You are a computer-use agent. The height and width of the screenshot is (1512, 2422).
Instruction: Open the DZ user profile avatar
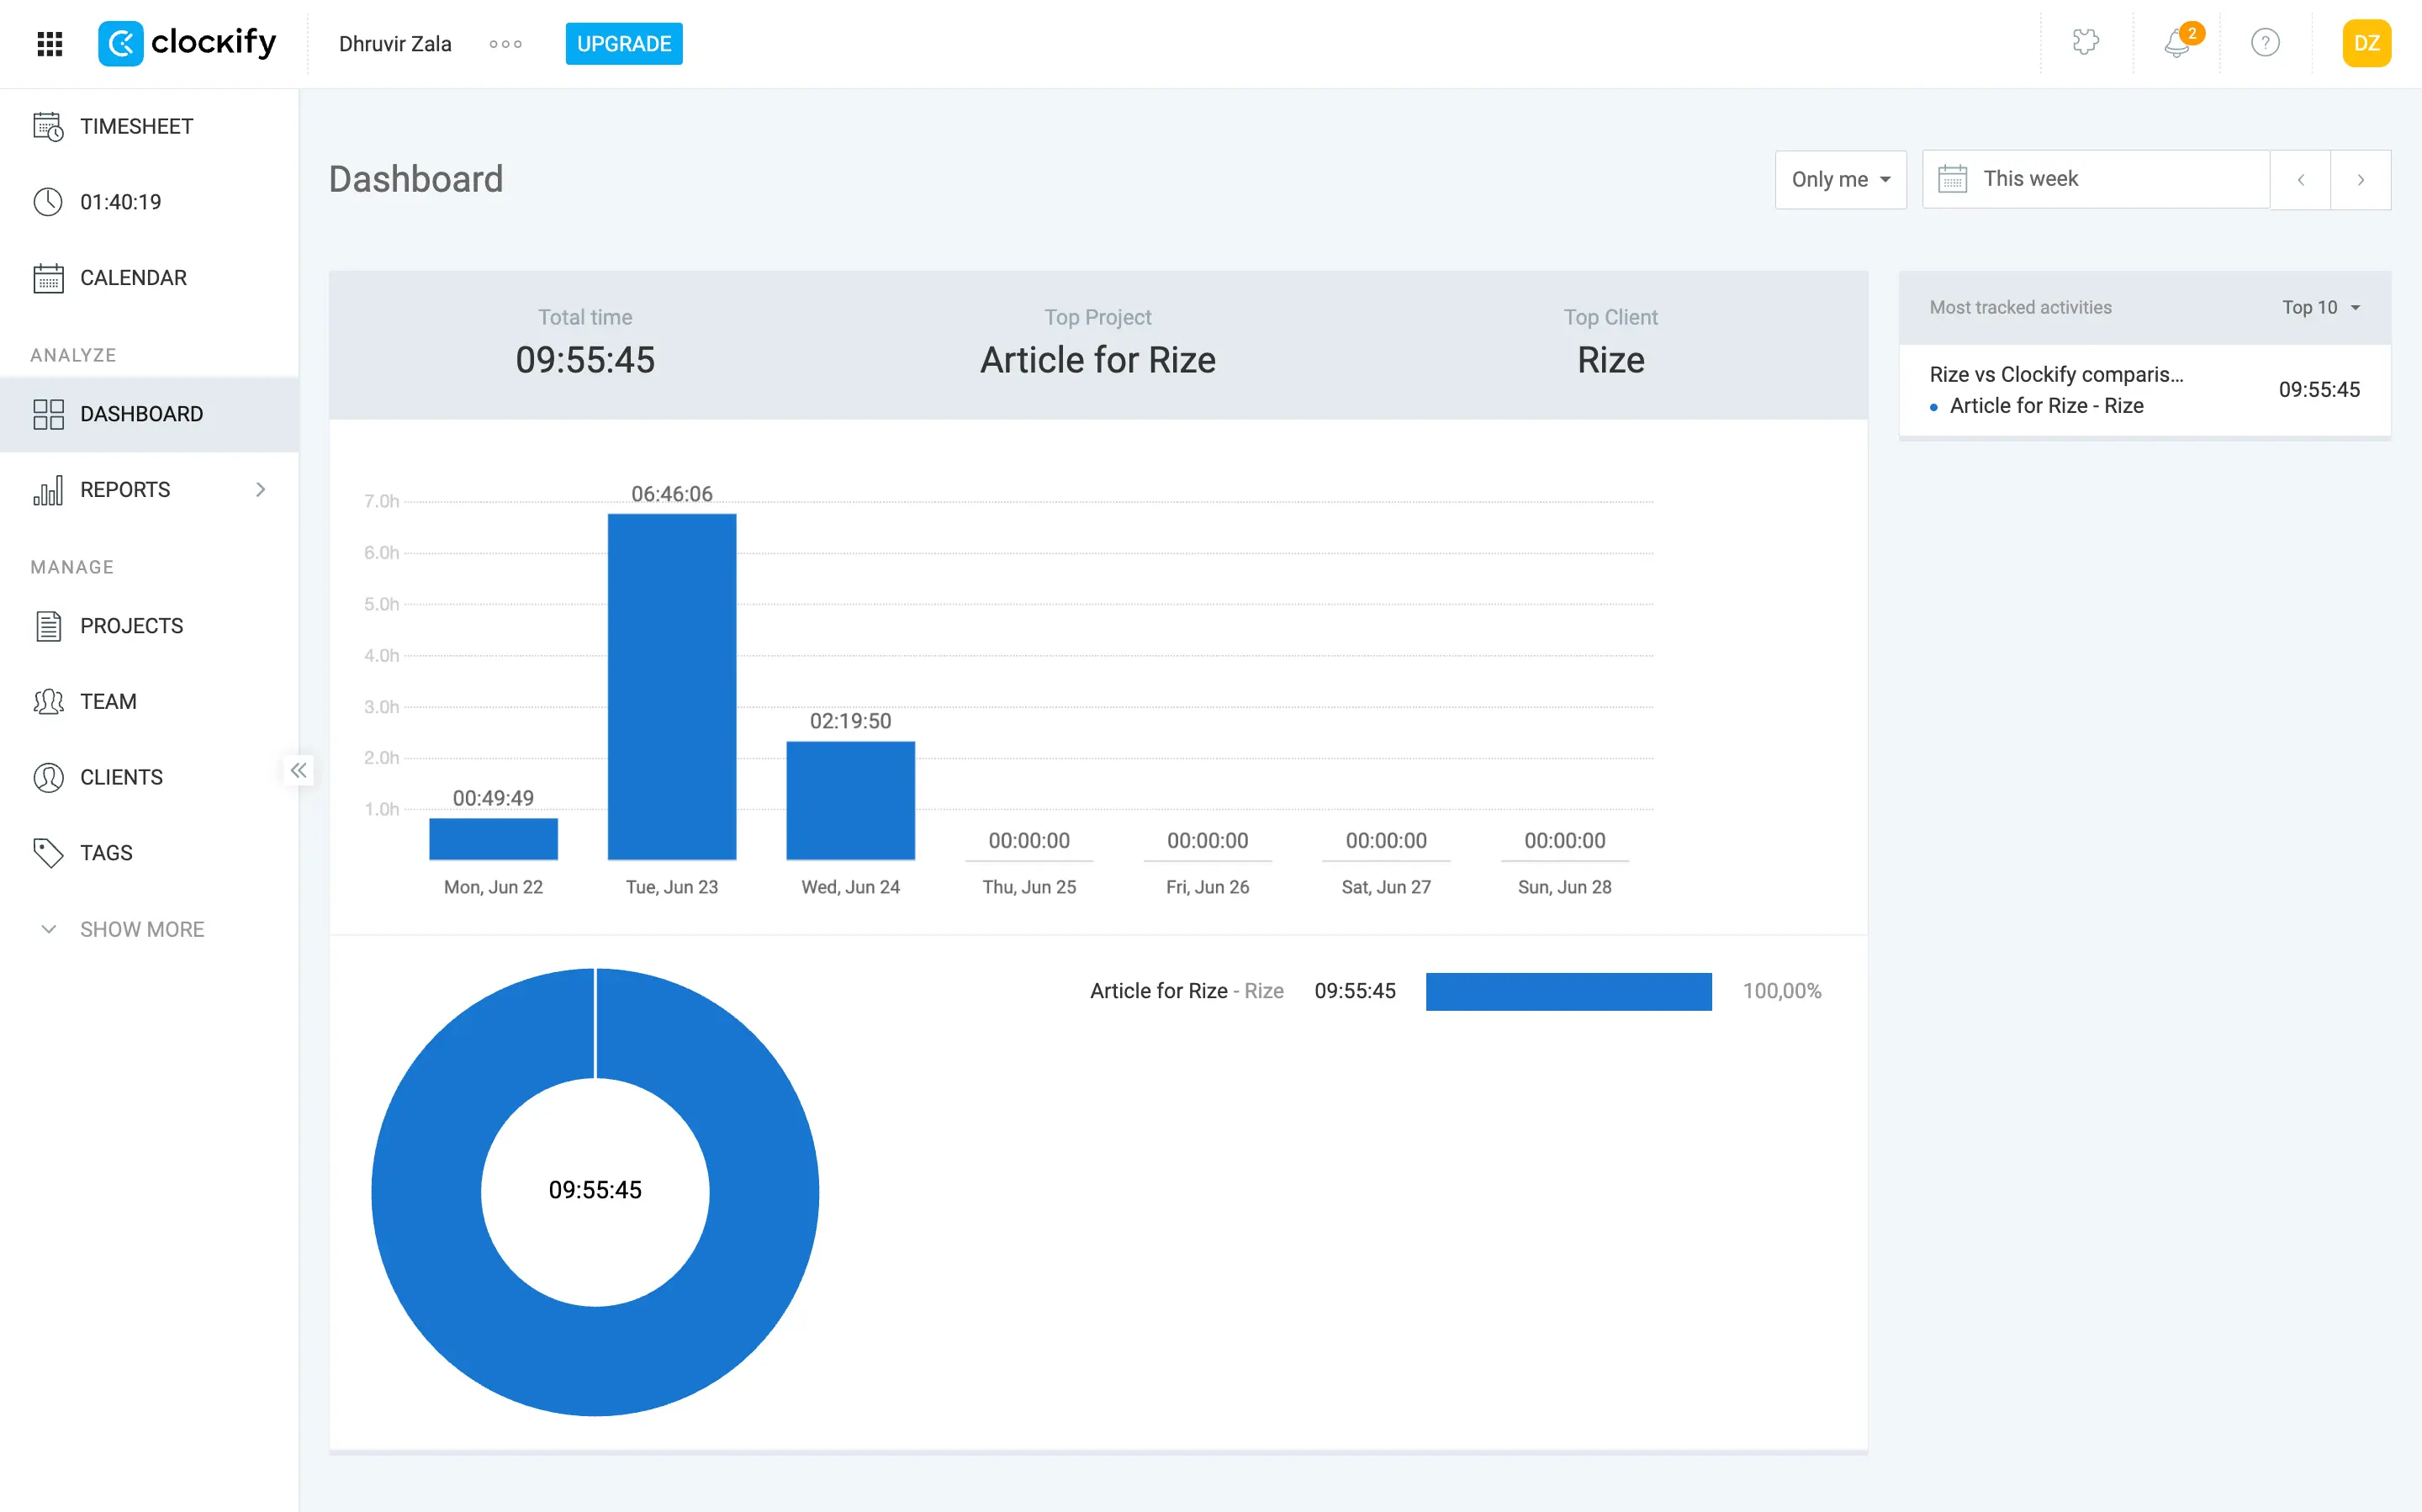click(x=2366, y=43)
